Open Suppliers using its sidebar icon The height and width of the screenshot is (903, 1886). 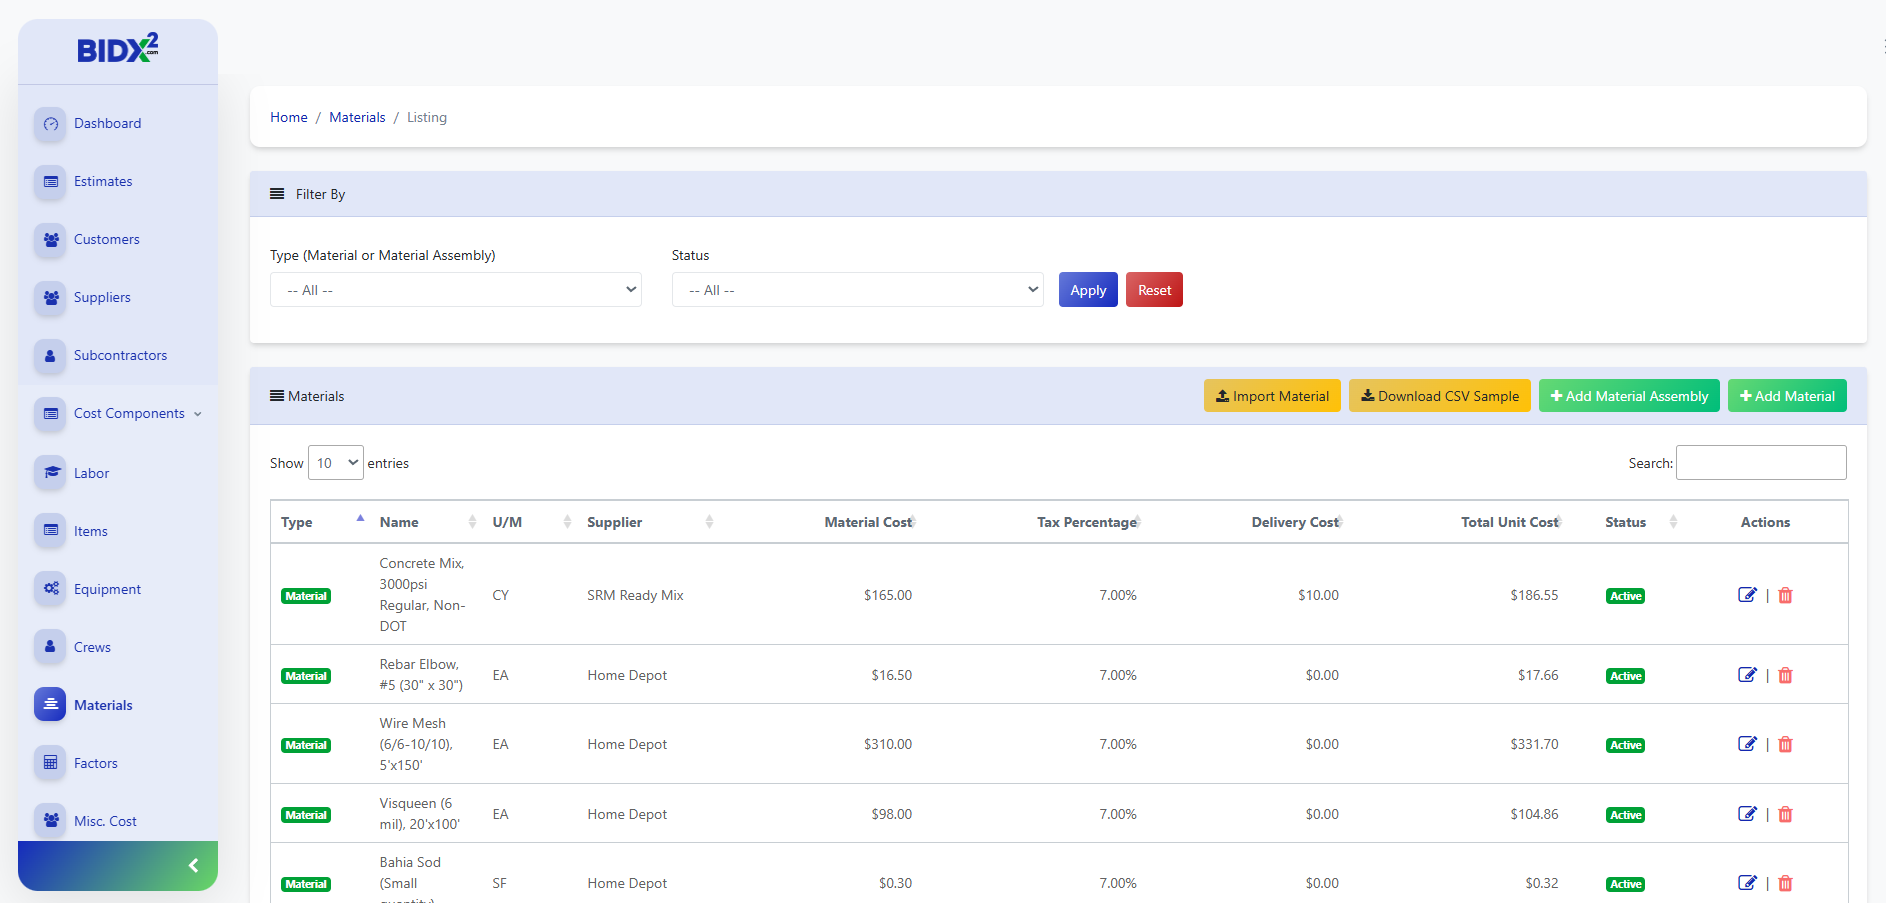pyautogui.click(x=50, y=297)
